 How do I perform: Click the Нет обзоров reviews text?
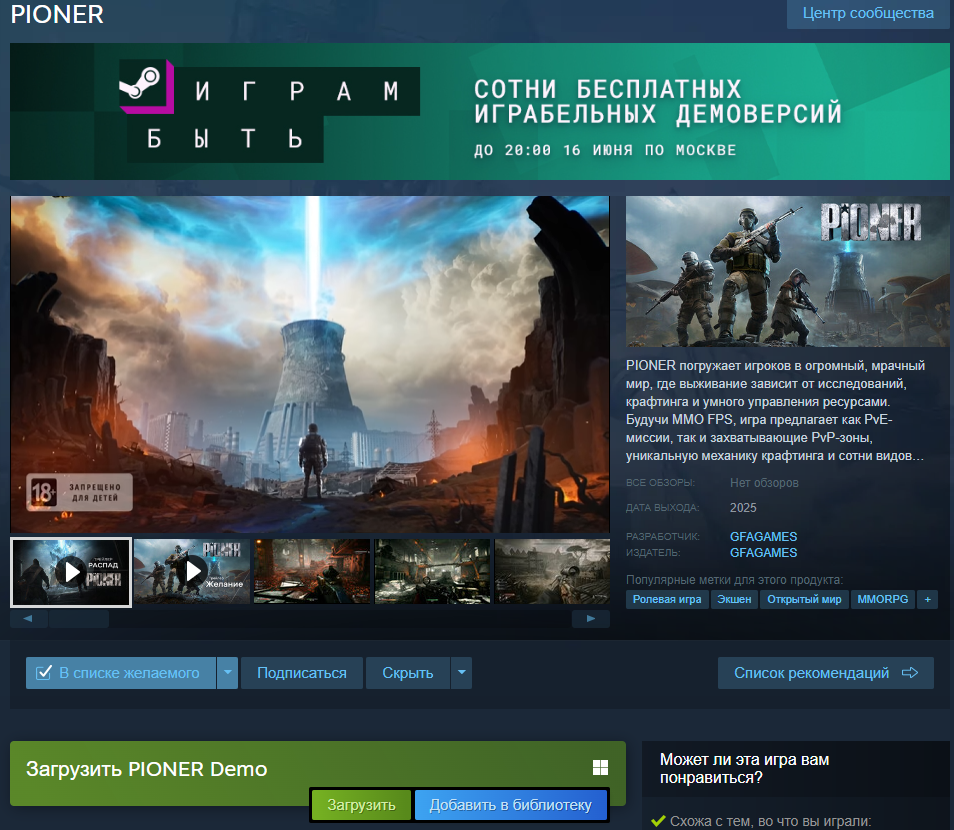[764, 483]
